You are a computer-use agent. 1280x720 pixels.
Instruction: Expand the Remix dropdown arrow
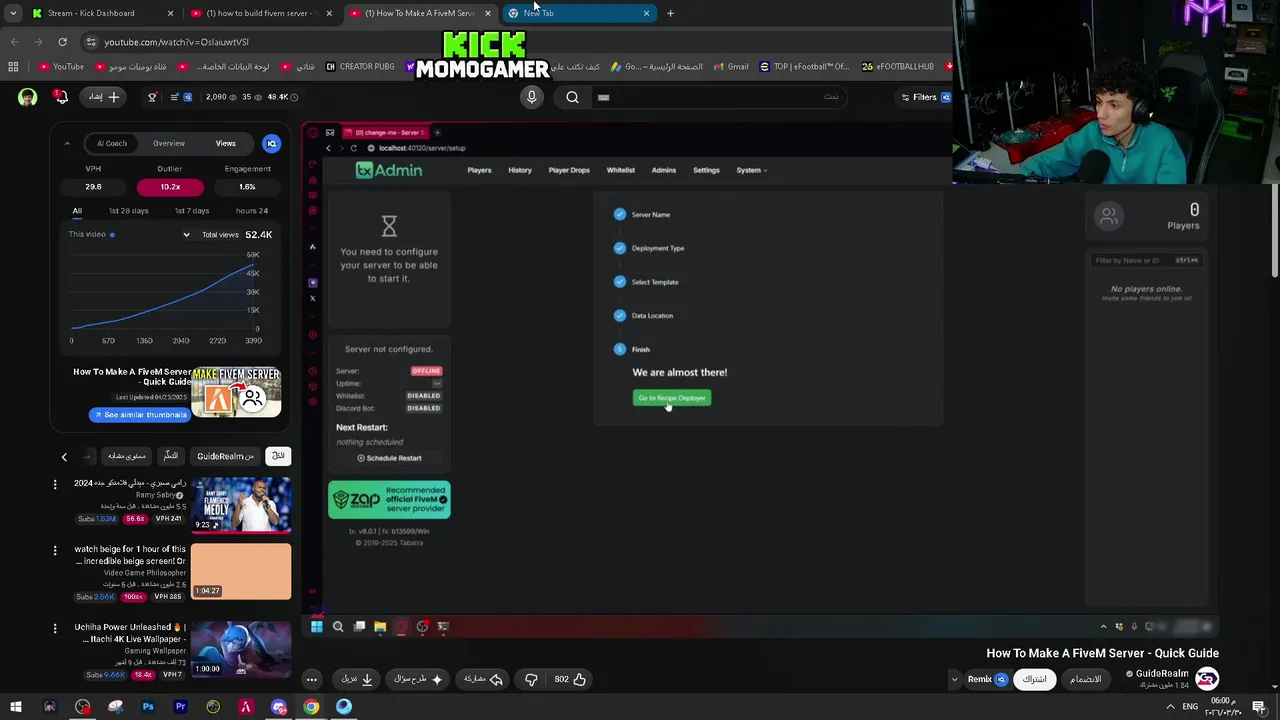click(x=954, y=679)
